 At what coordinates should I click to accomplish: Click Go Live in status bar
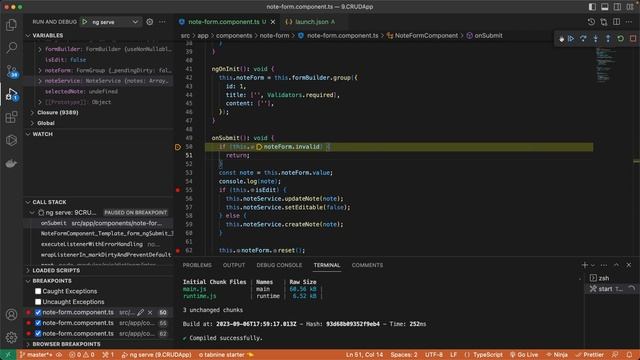(524, 355)
